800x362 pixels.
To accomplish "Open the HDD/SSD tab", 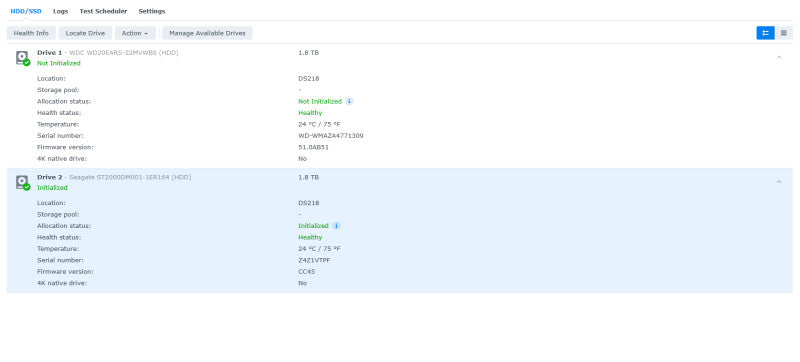I will (26, 11).
